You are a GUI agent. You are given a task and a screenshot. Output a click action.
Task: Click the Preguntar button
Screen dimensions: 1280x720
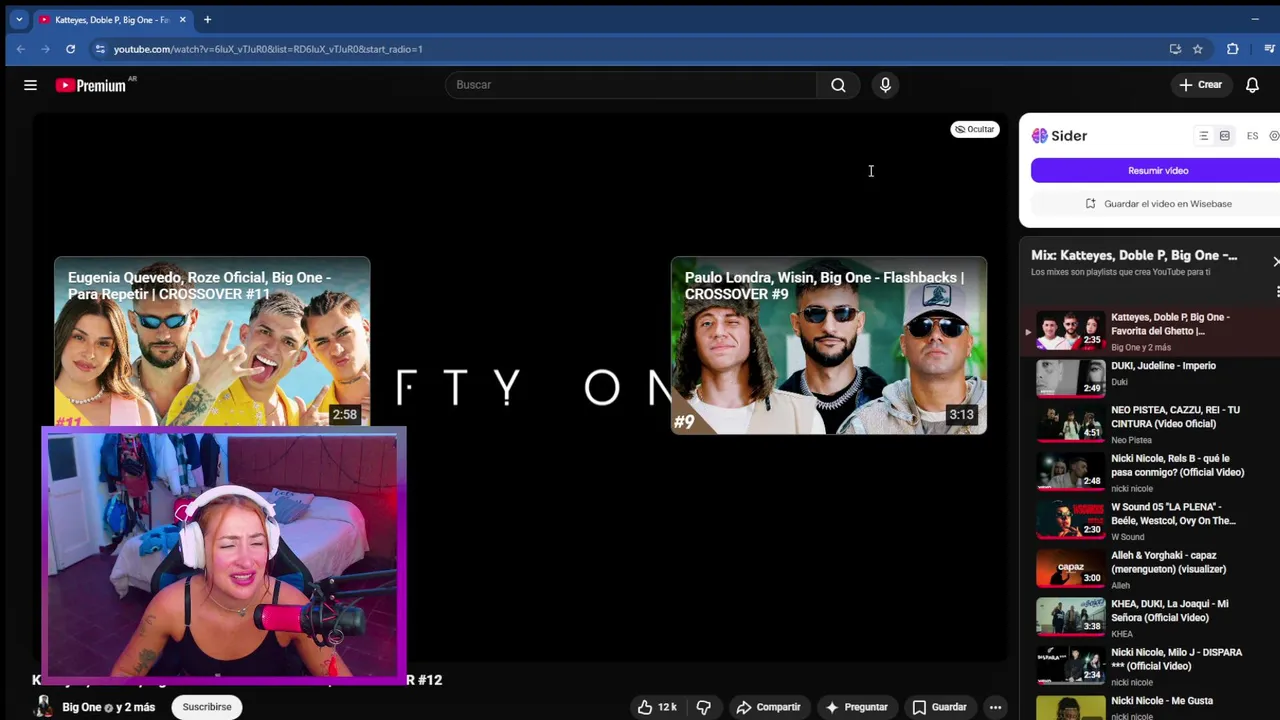click(x=856, y=707)
